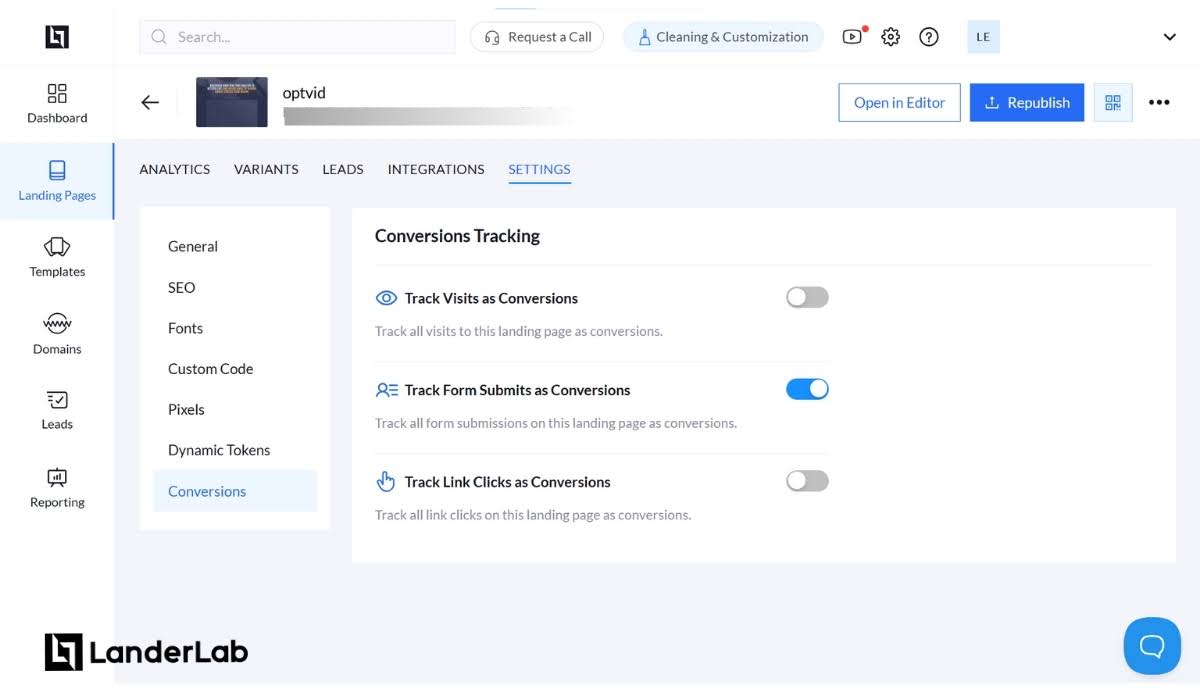
Task: Click the help question mark icon
Action: click(929, 37)
